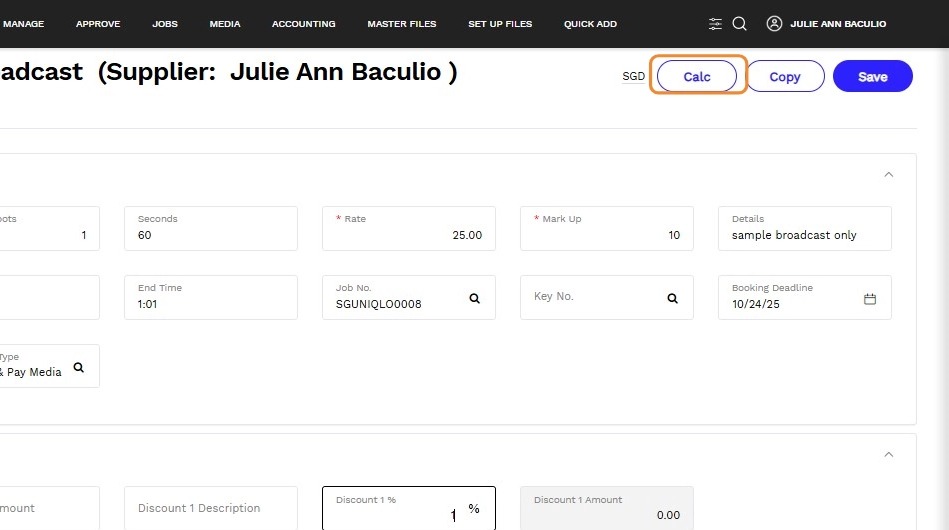Collapse the first section chevron
Image resolution: width=949 pixels, height=530 pixels.
(888, 175)
